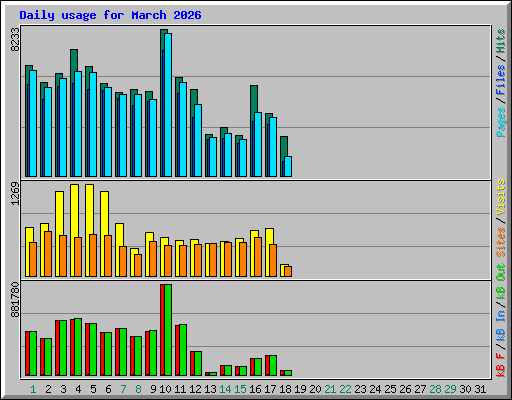The width and height of the screenshot is (512, 400).
Task: Click the 'kB In' legend label
Action: [501, 326]
